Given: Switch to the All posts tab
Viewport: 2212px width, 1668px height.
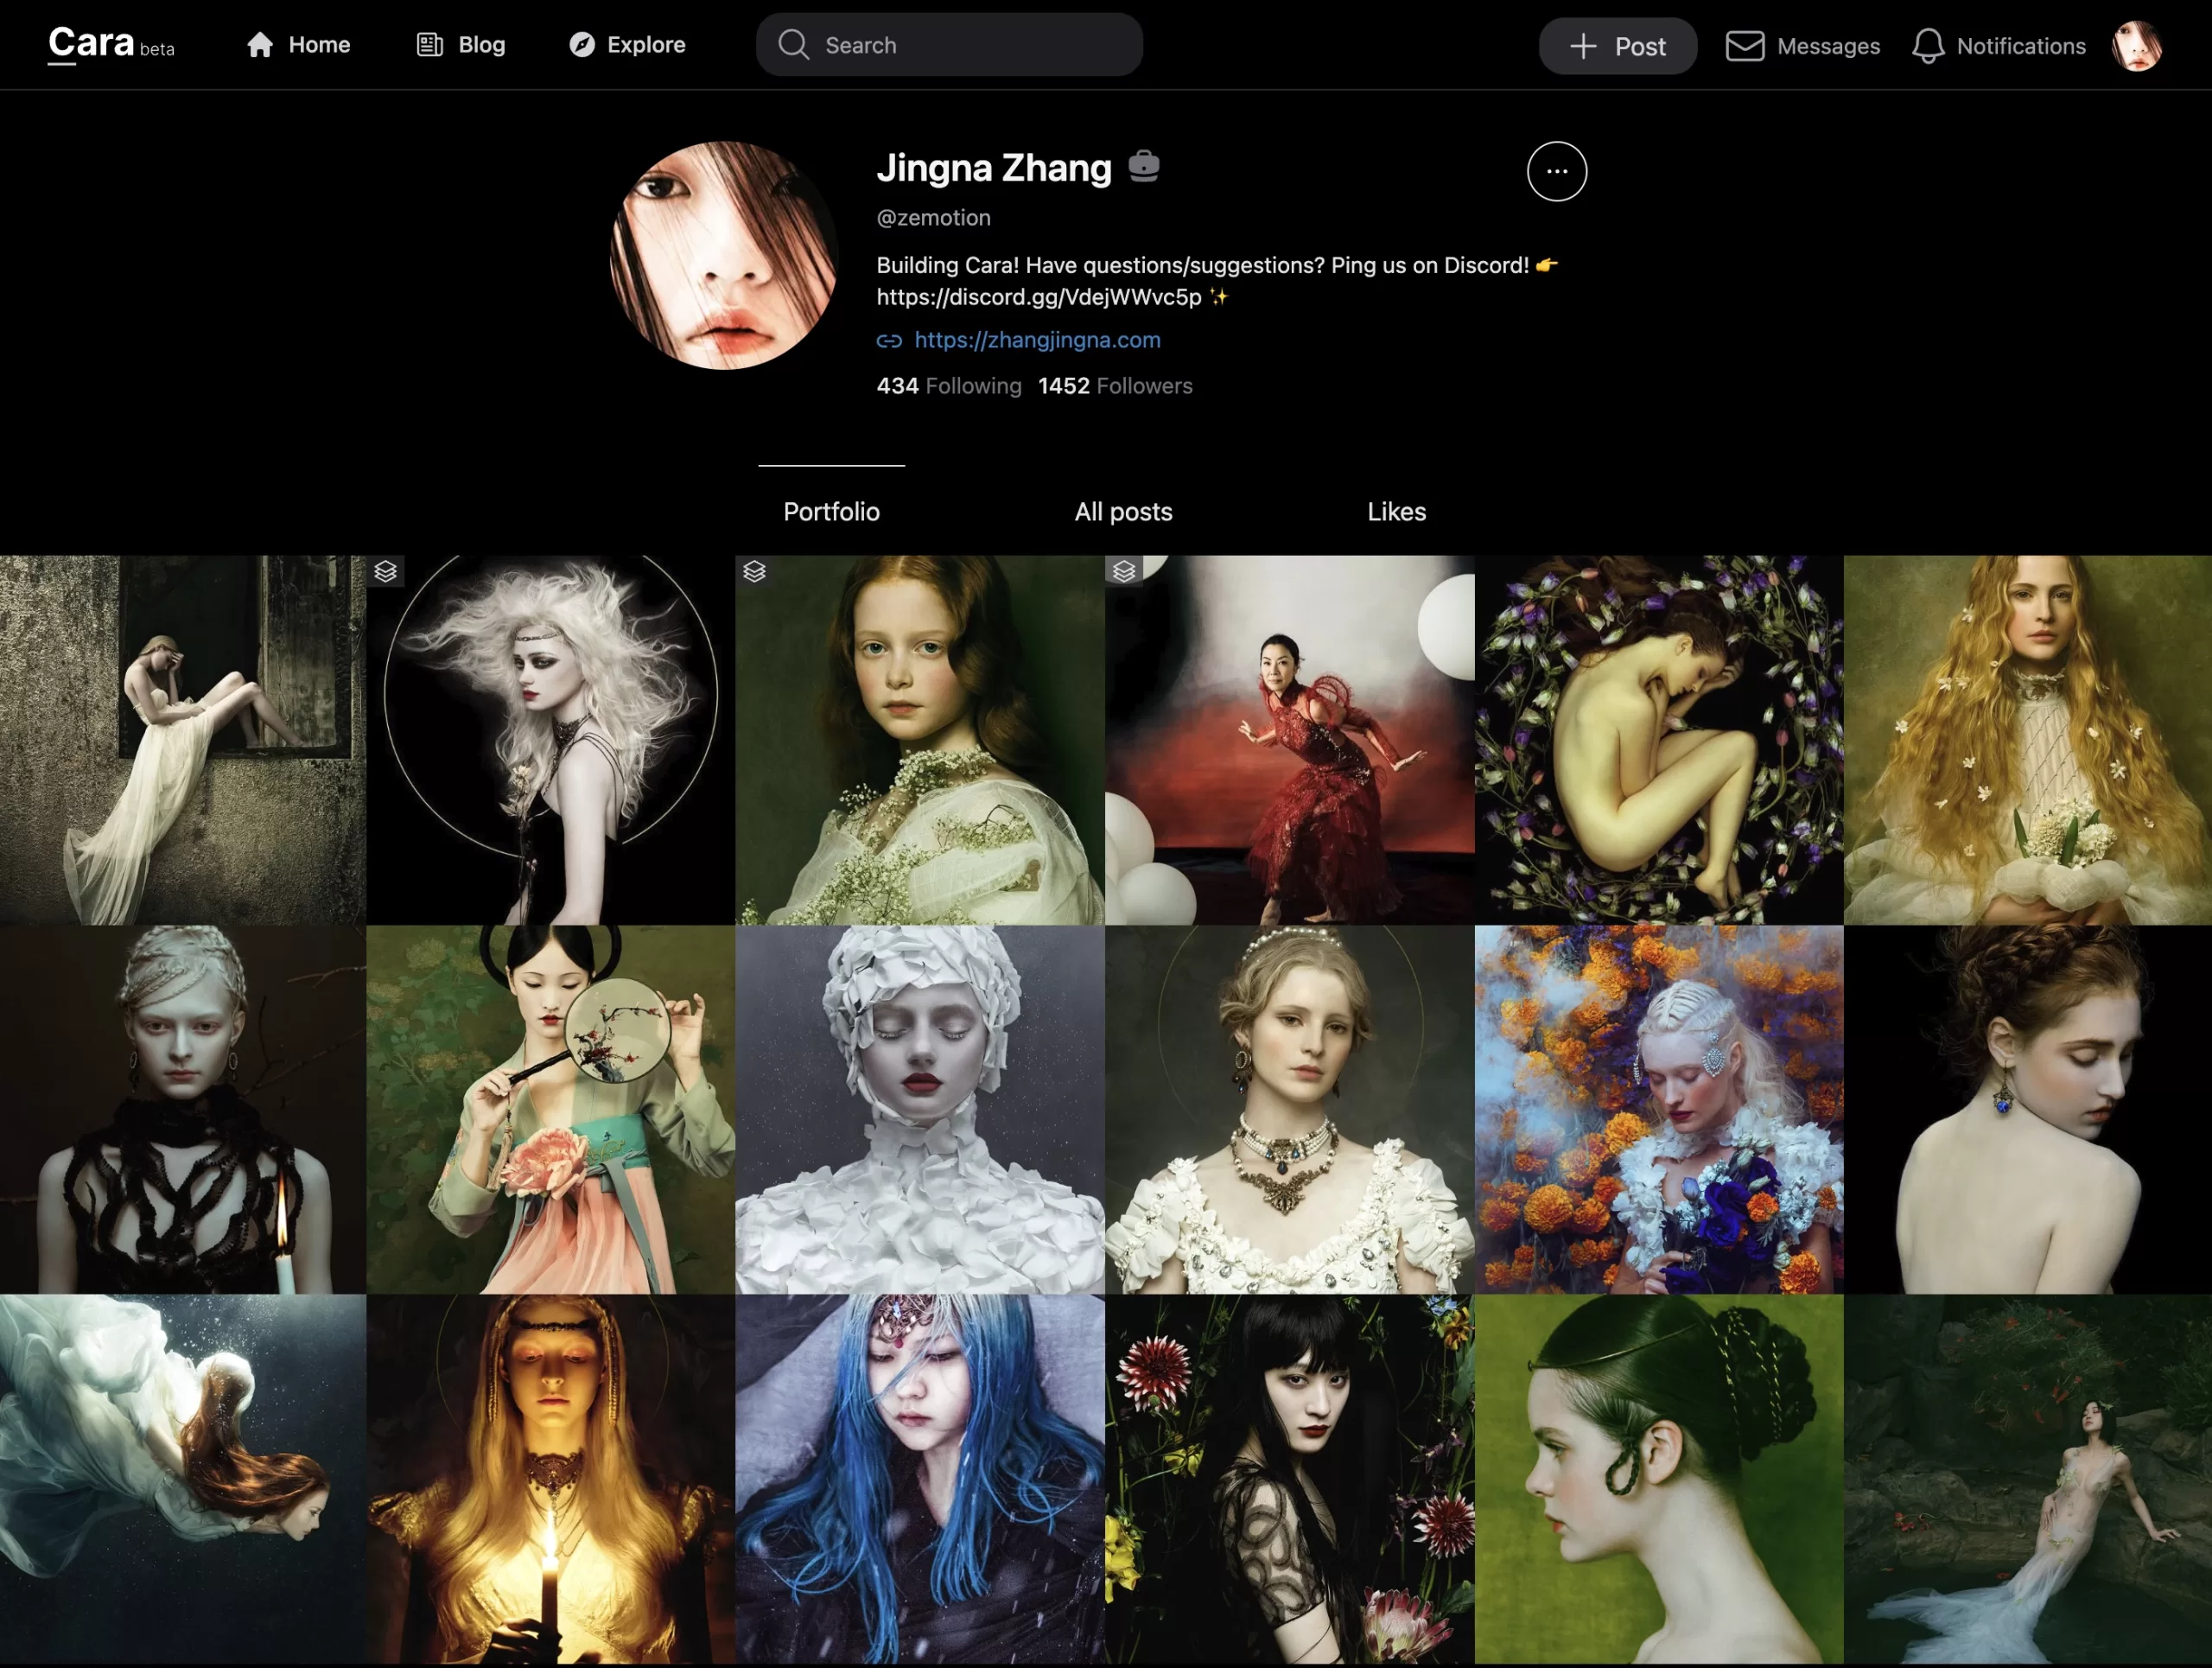Looking at the screenshot, I should pyautogui.click(x=1123, y=512).
